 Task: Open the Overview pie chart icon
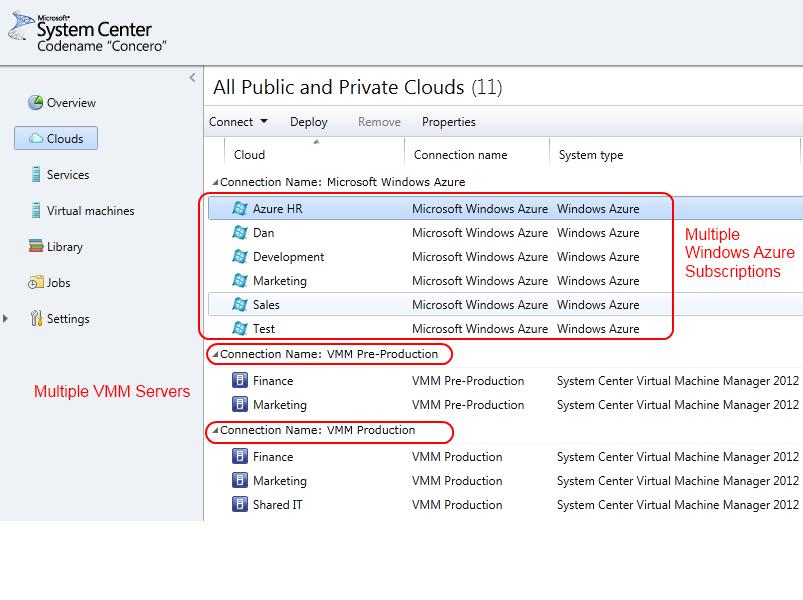coord(35,102)
